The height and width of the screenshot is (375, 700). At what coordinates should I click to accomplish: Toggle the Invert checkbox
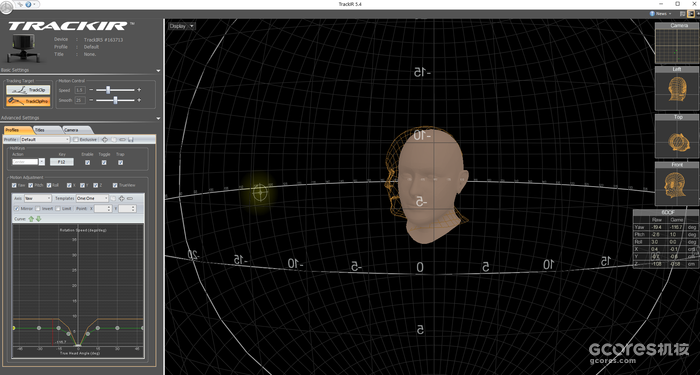38,208
